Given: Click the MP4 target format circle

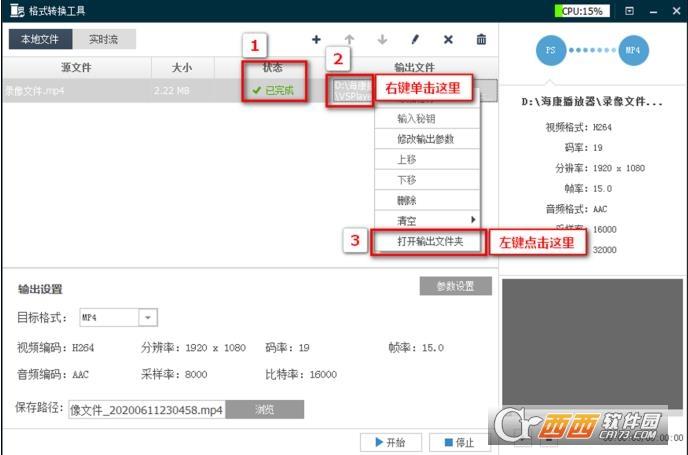Looking at the screenshot, I should tap(633, 50).
